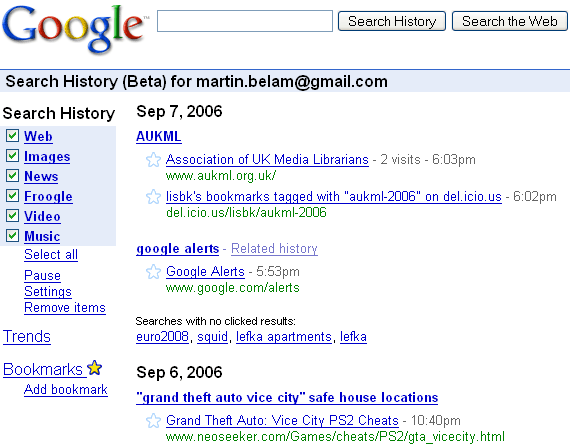Viewport: 570px width, 446px height.
Task: Open the Froogle history filter link
Action: point(48,196)
